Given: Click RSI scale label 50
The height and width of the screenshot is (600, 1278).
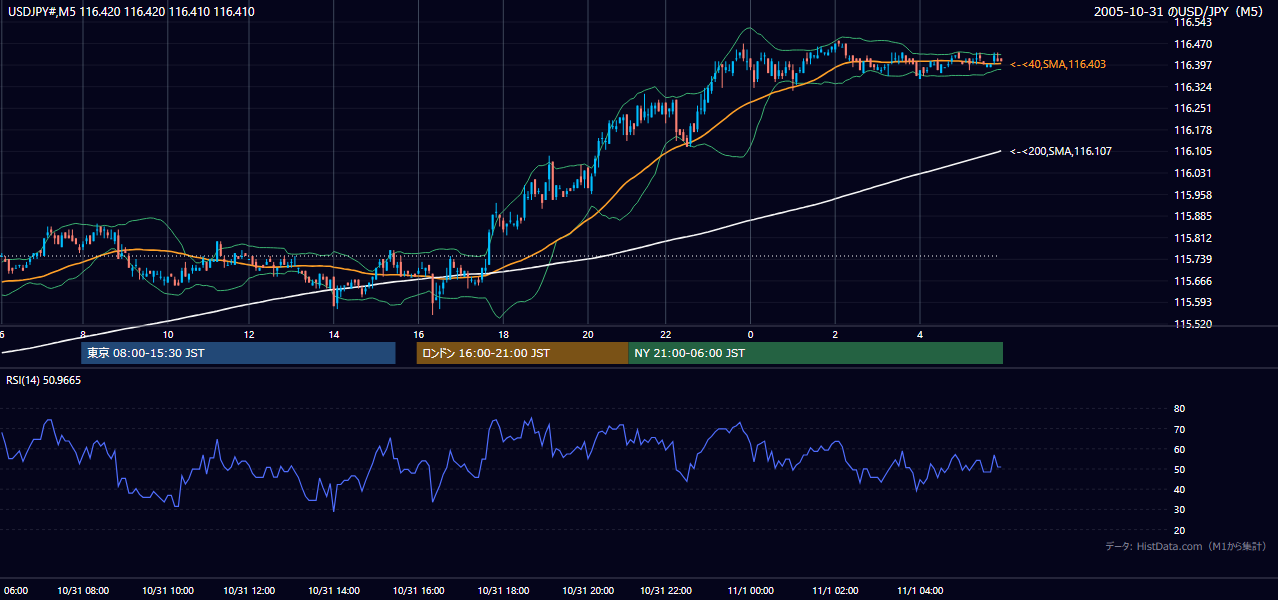Looking at the screenshot, I should tap(1180, 469).
